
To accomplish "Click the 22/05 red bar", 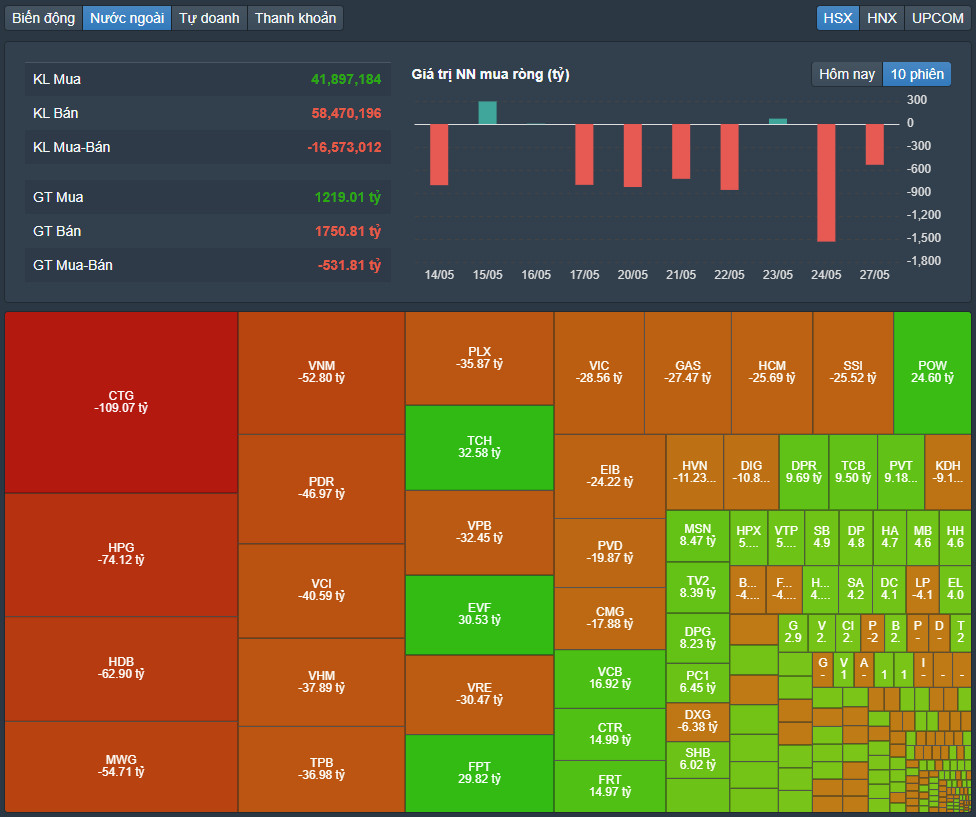I will pos(730,157).
